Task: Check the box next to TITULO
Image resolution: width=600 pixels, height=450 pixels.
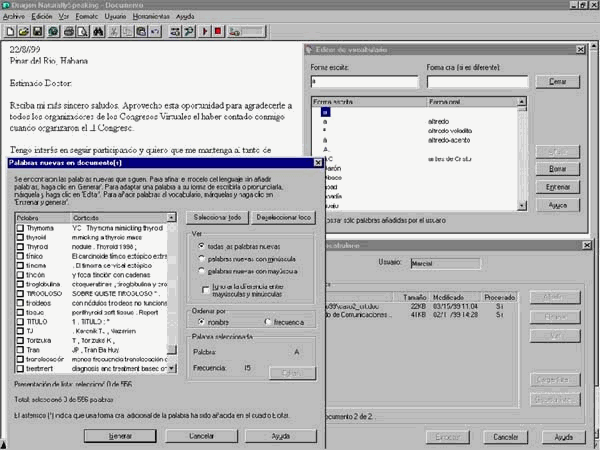Action: pos(20,321)
